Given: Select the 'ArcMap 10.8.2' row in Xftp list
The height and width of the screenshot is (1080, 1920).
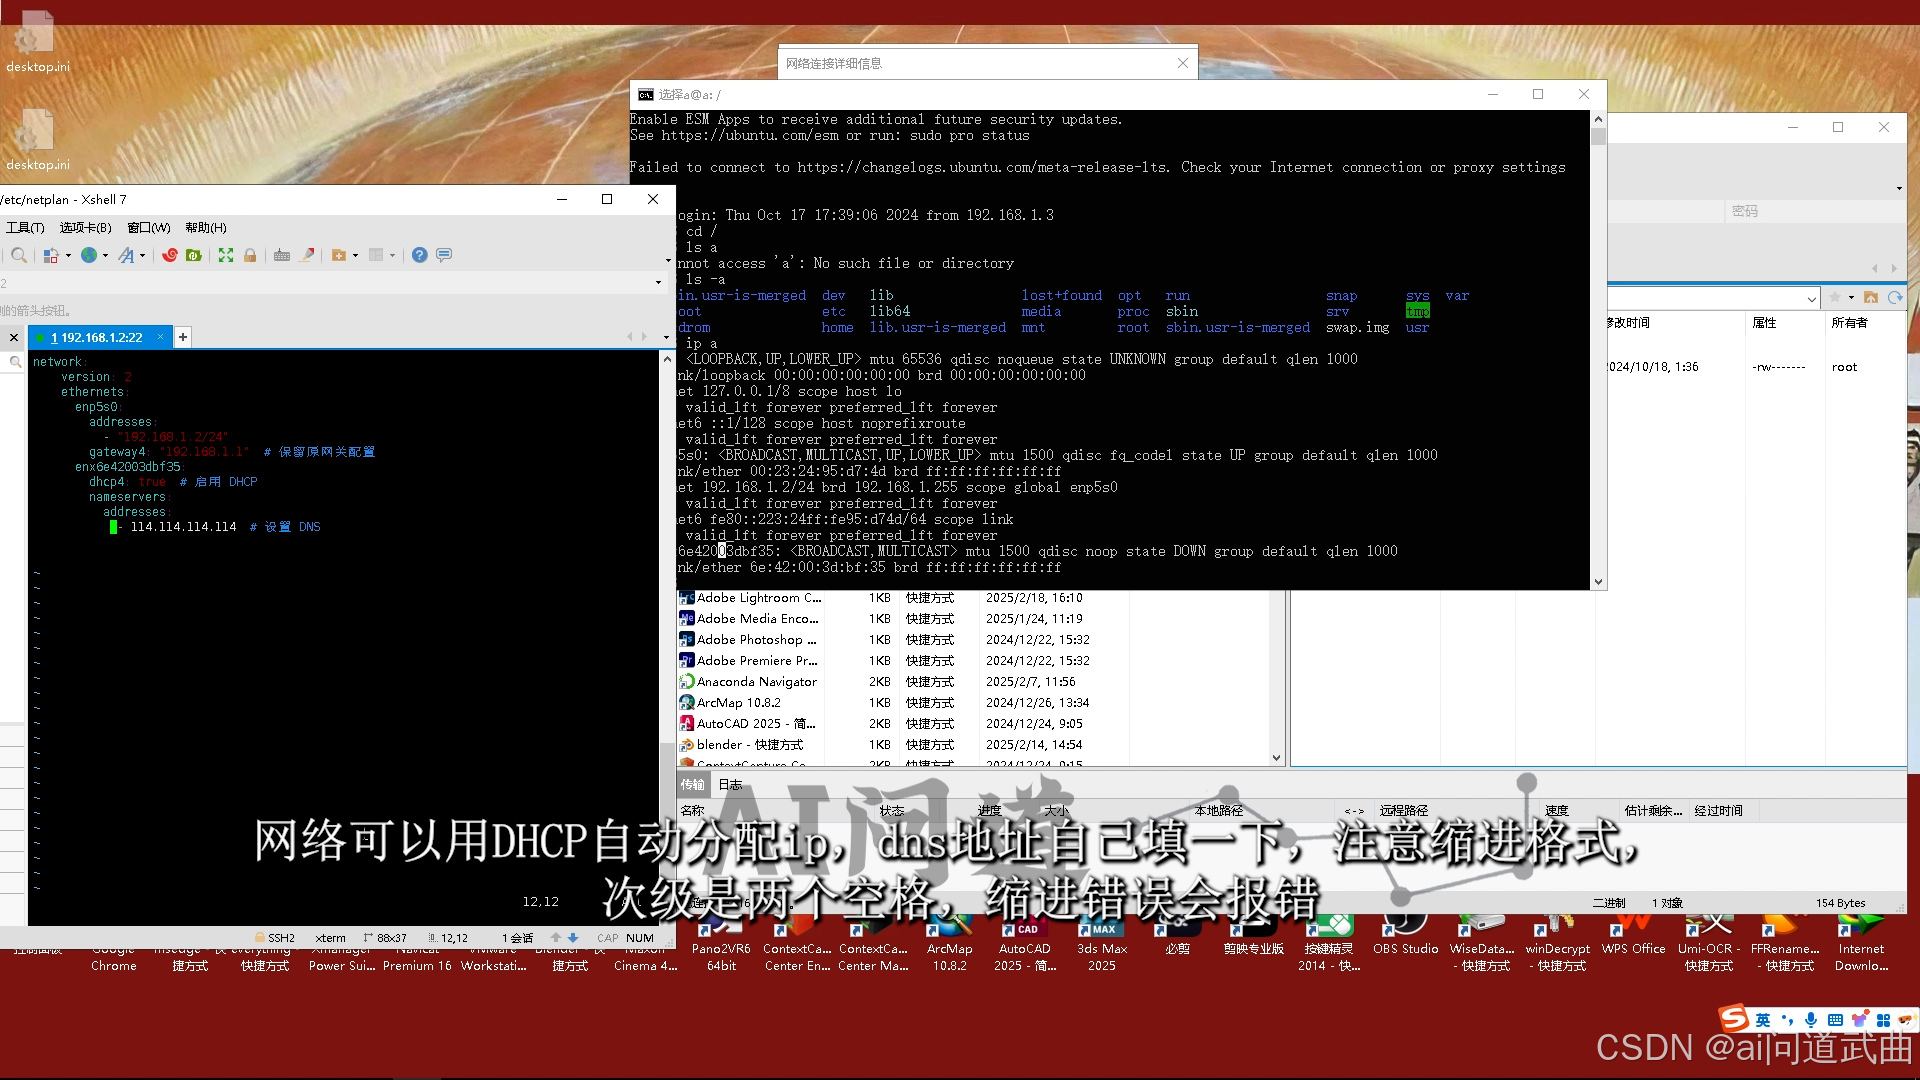Looking at the screenshot, I should pyautogui.click(x=973, y=703).
